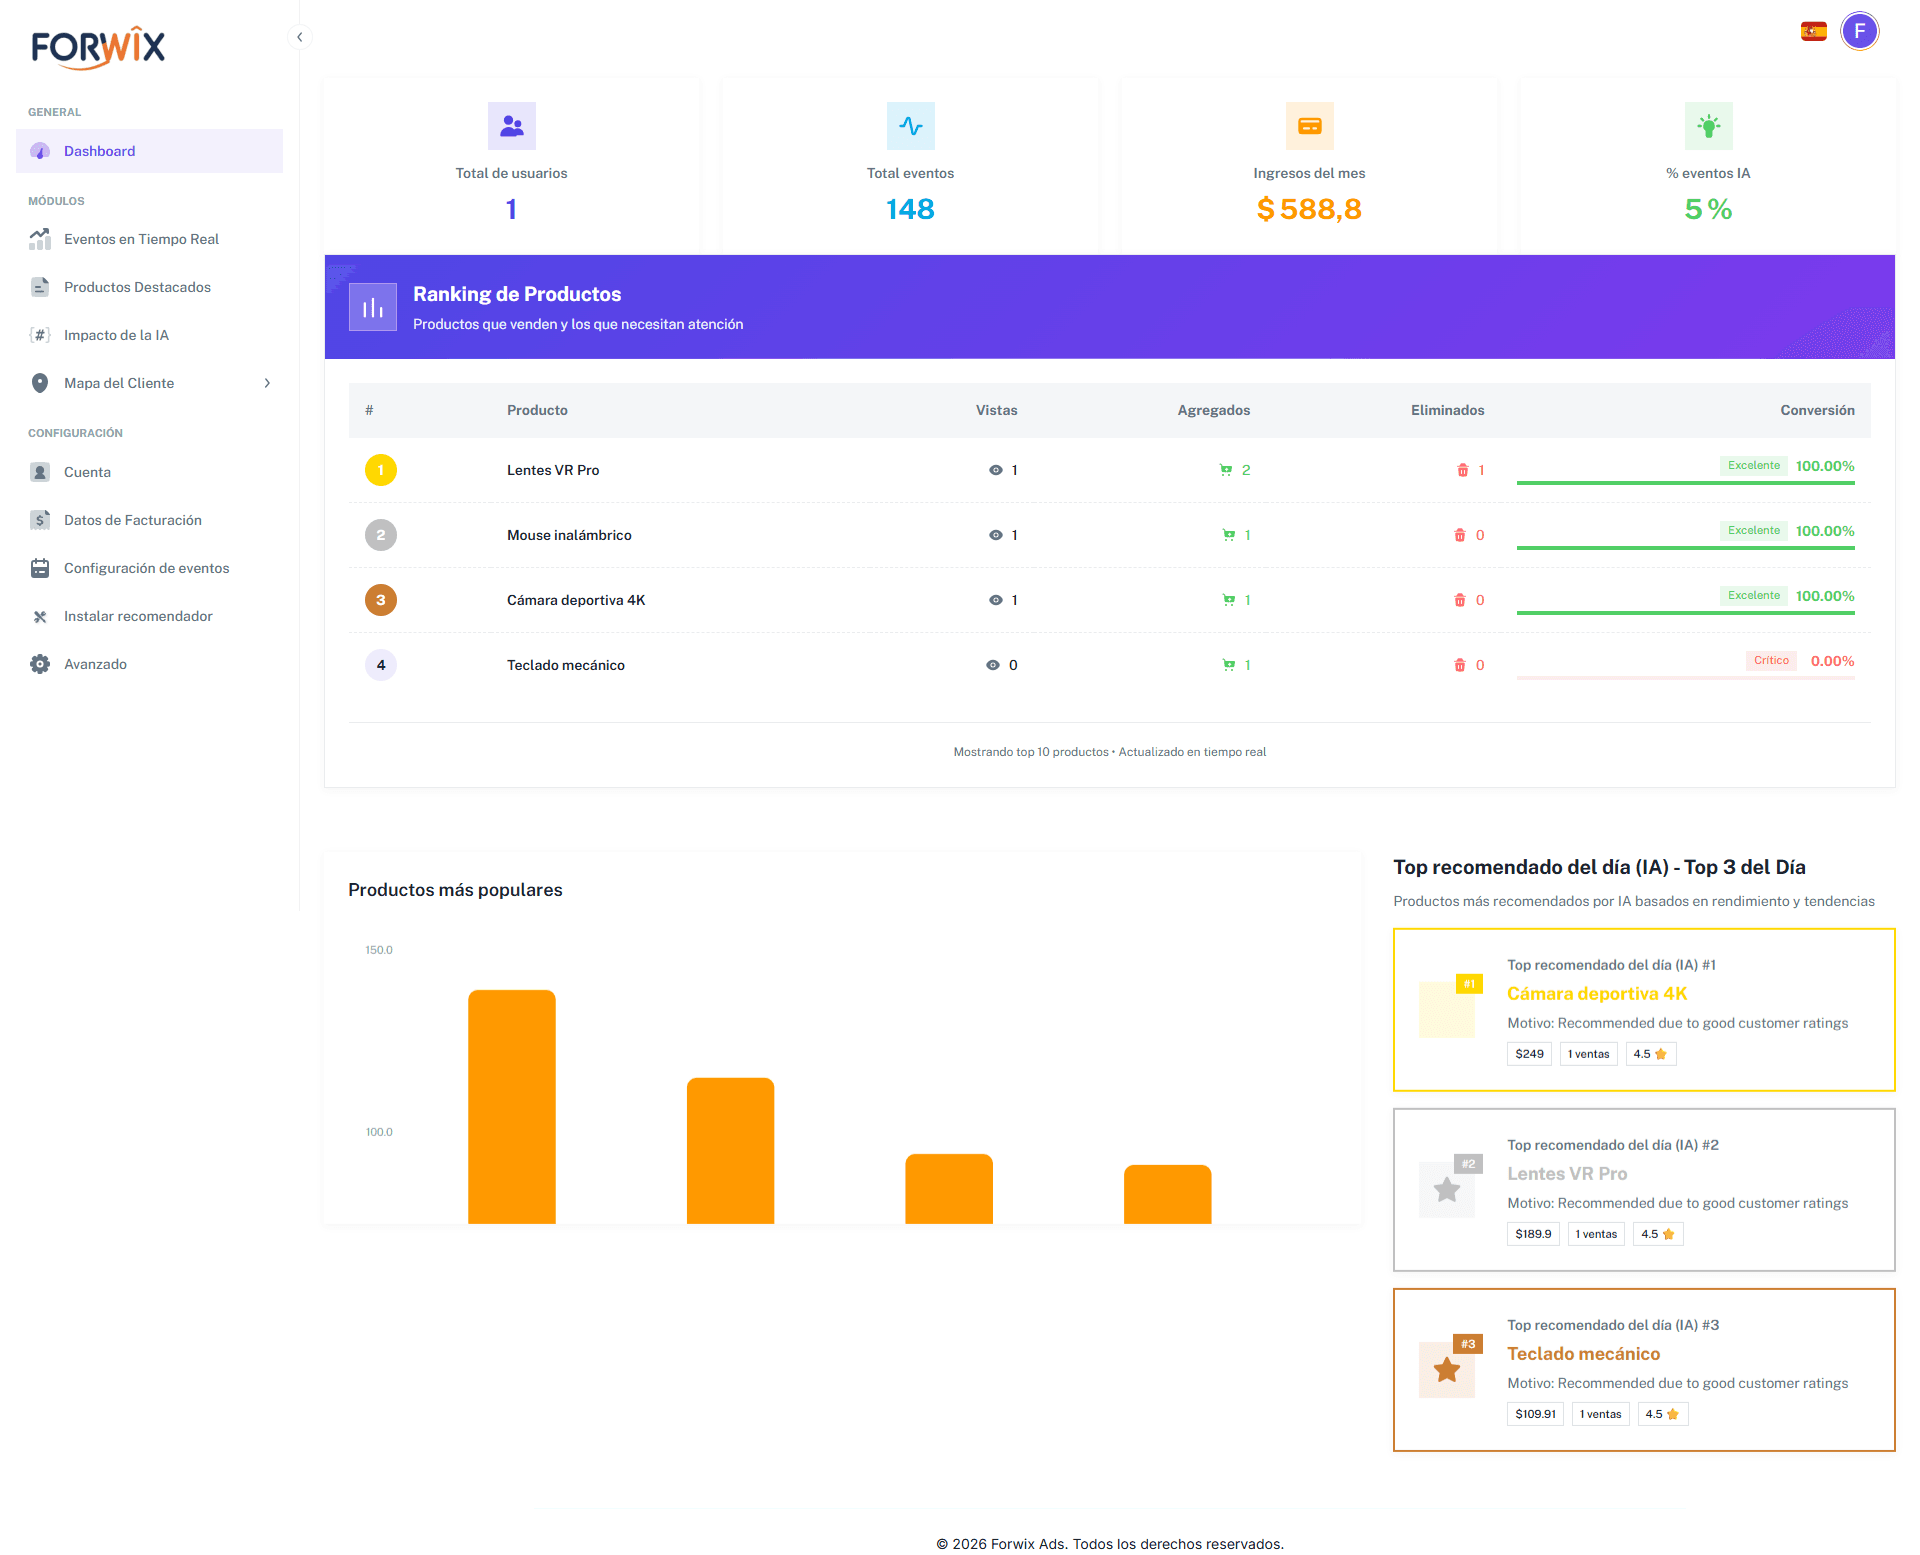Click the tallest orange bar in popular products chart

coord(511,1105)
